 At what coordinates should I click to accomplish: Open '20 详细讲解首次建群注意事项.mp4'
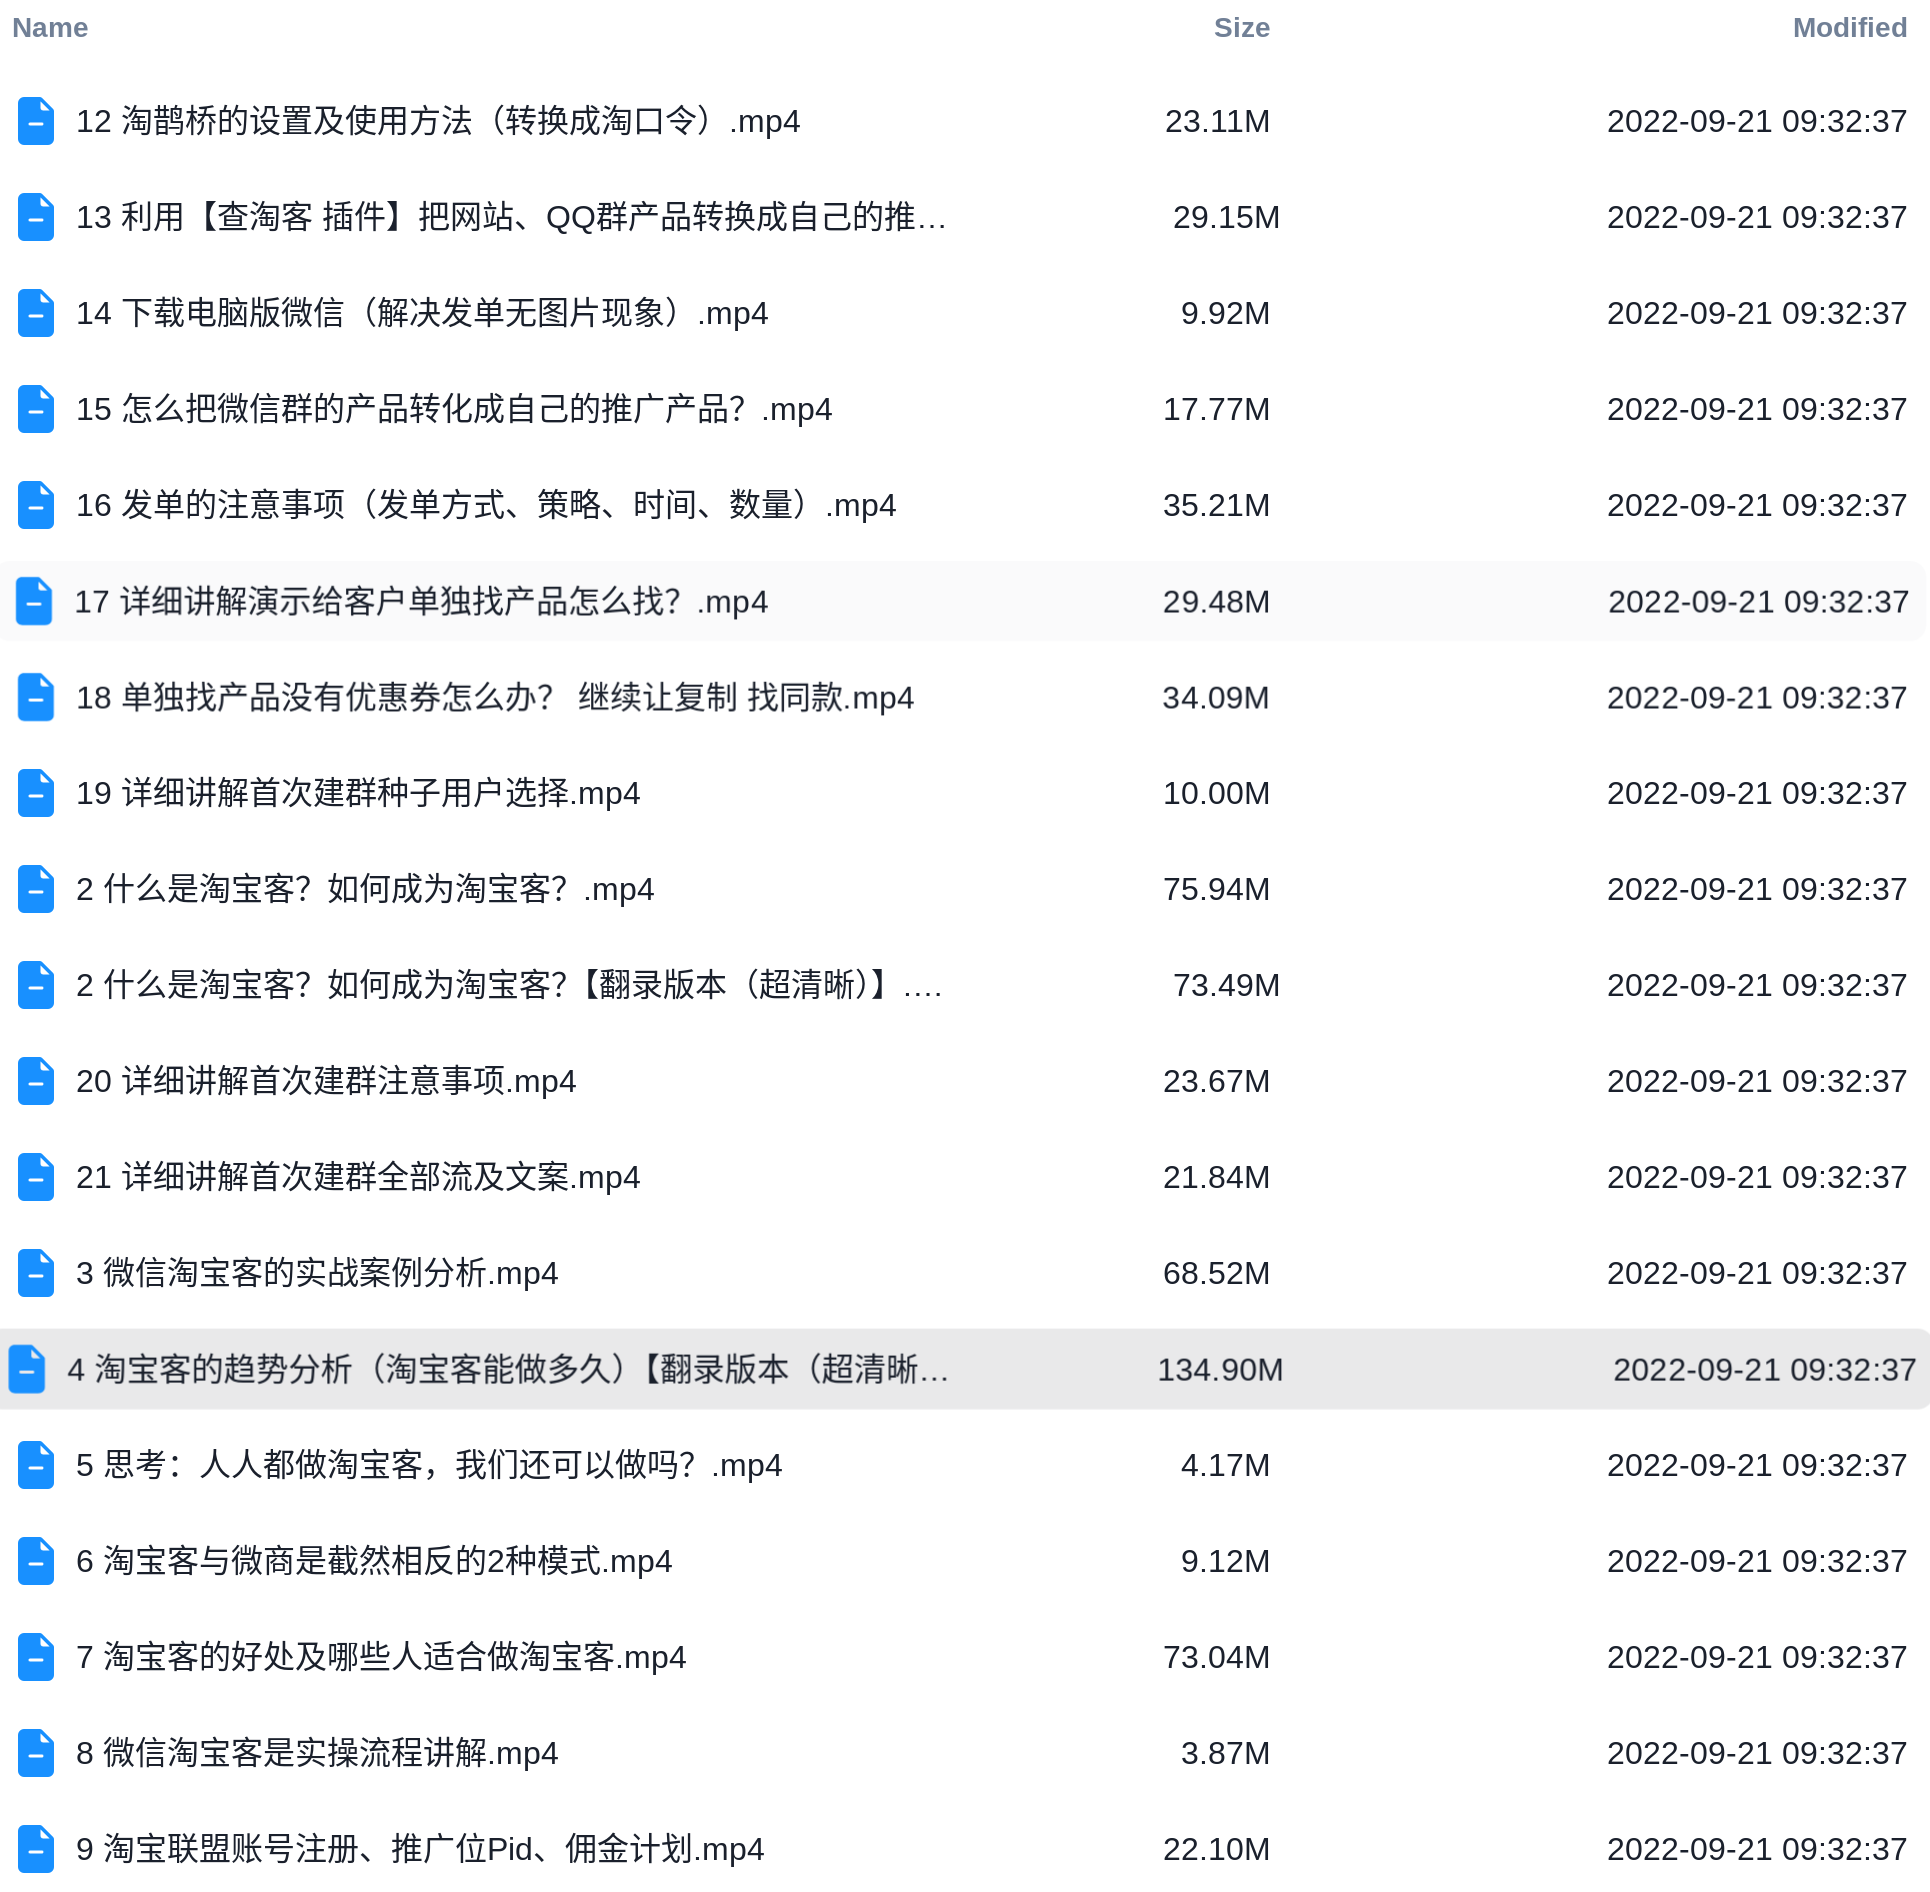point(326,1081)
